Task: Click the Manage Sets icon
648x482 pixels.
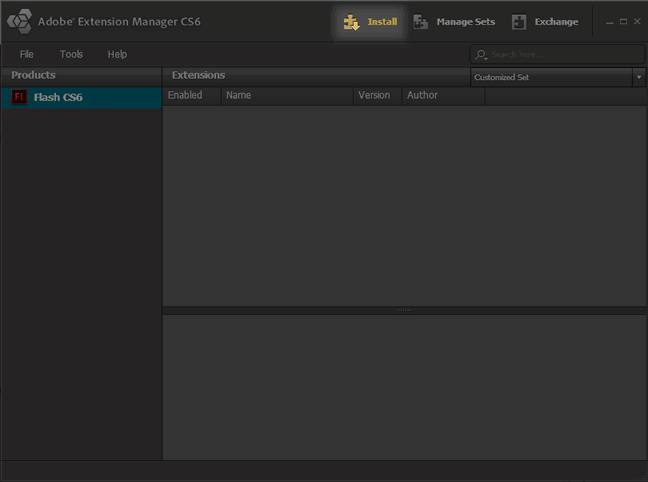Action: click(421, 22)
